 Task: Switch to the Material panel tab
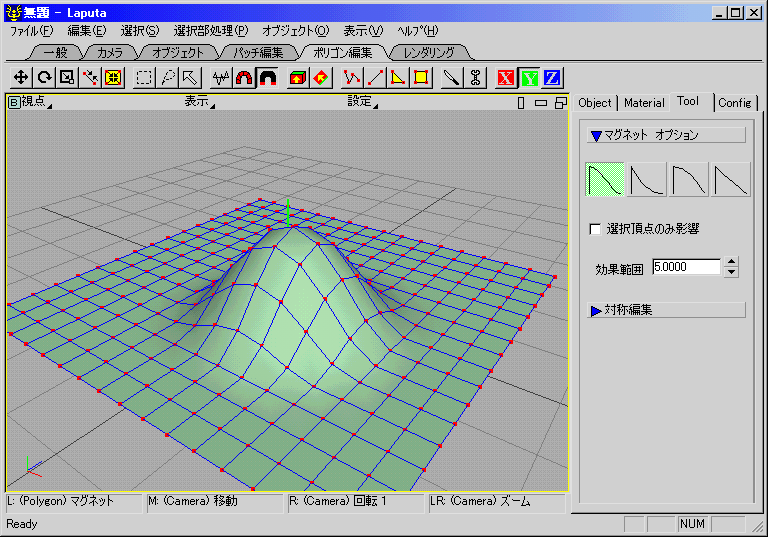pyautogui.click(x=644, y=103)
